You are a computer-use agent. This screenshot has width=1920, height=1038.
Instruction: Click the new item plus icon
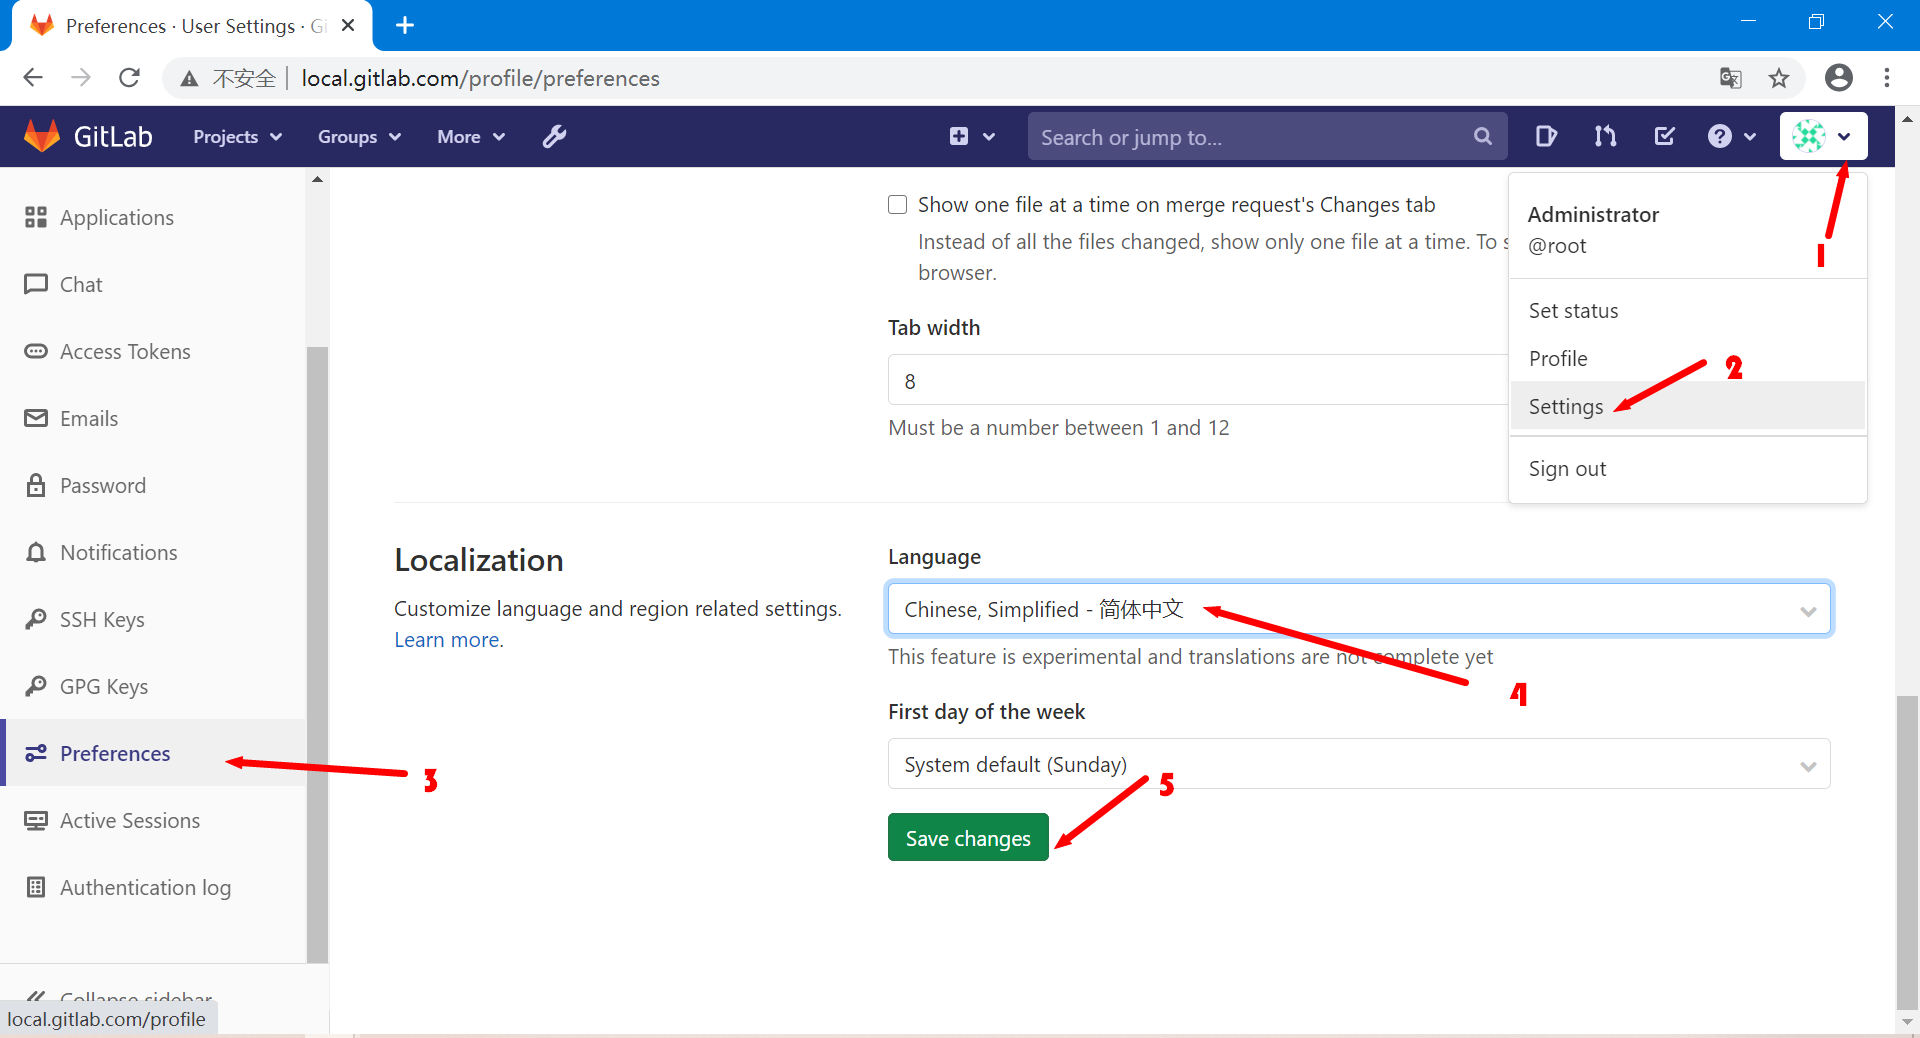tap(958, 136)
